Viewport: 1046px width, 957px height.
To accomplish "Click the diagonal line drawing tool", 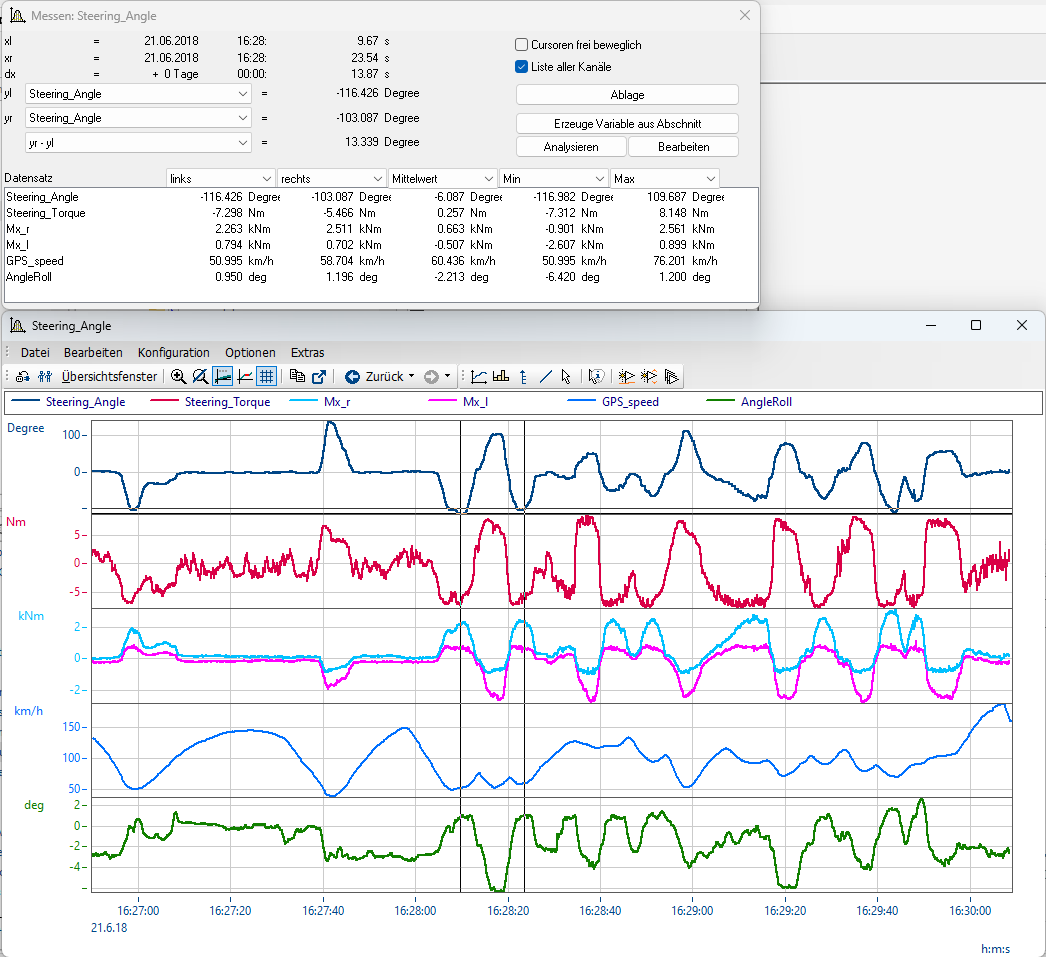I will 545,377.
